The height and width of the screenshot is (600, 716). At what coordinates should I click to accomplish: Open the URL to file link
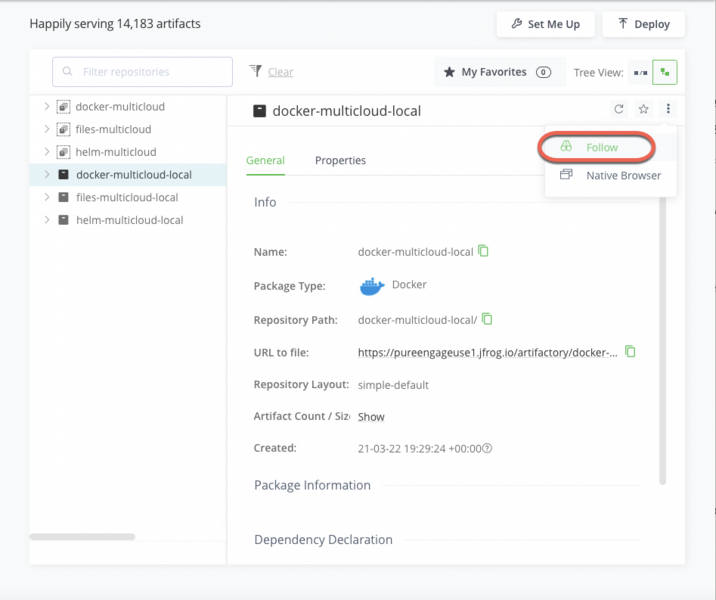click(487, 353)
